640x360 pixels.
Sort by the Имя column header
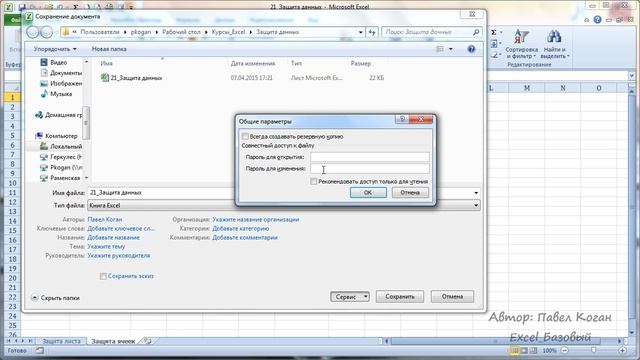(x=106, y=63)
